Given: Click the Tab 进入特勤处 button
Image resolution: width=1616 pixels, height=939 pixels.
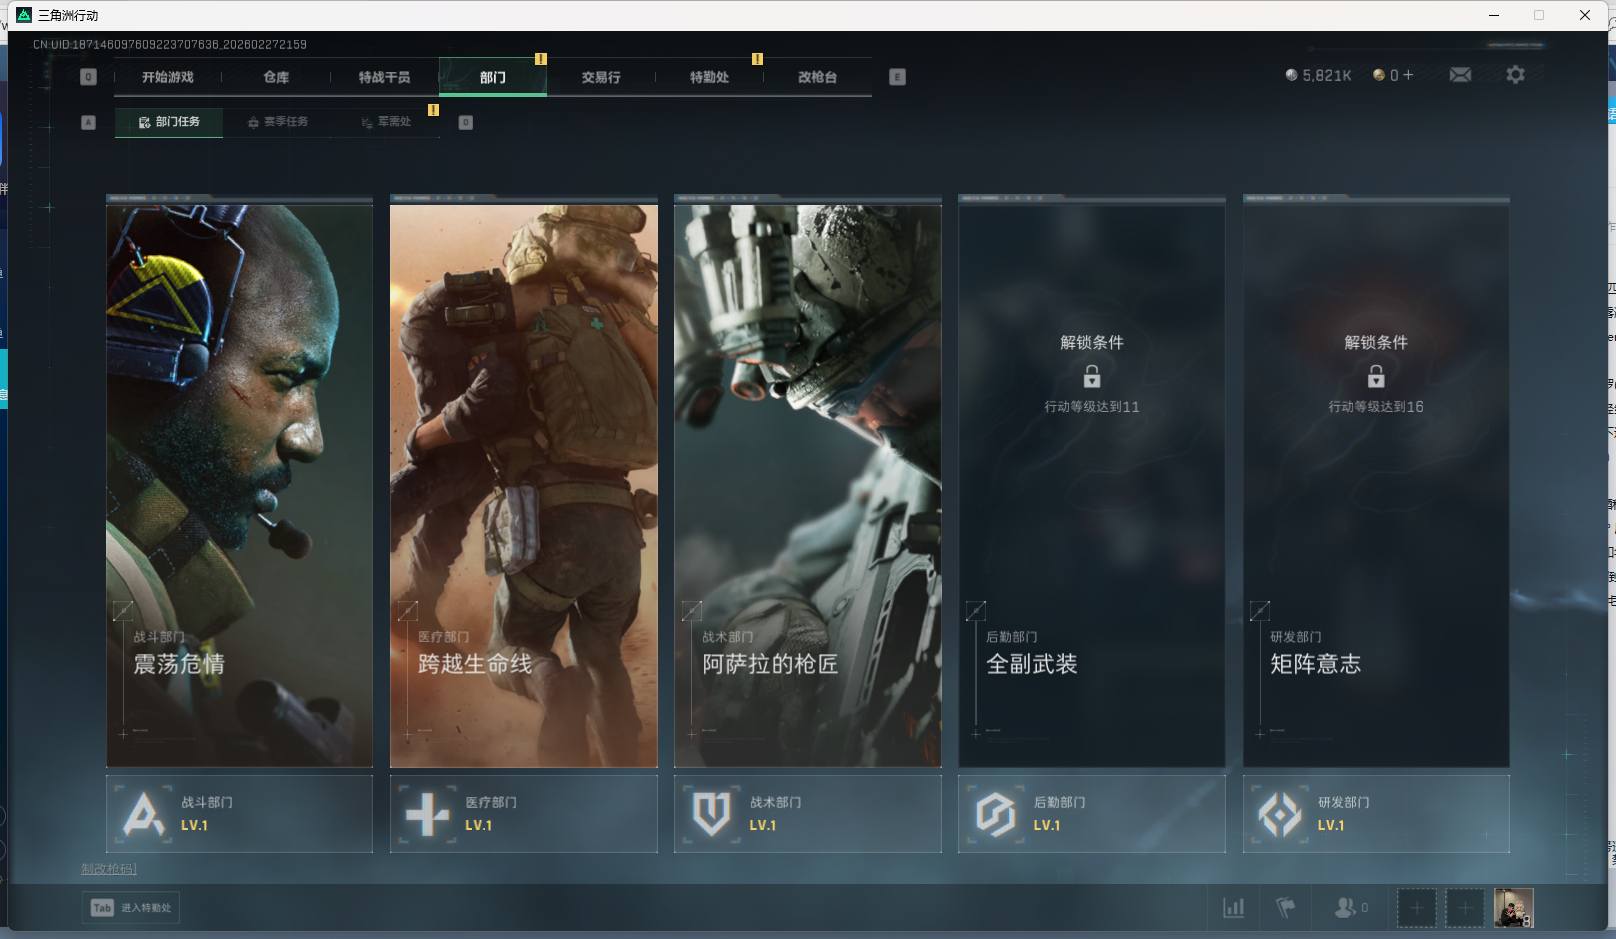Looking at the screenshot, I should click(x=131, y=908).
